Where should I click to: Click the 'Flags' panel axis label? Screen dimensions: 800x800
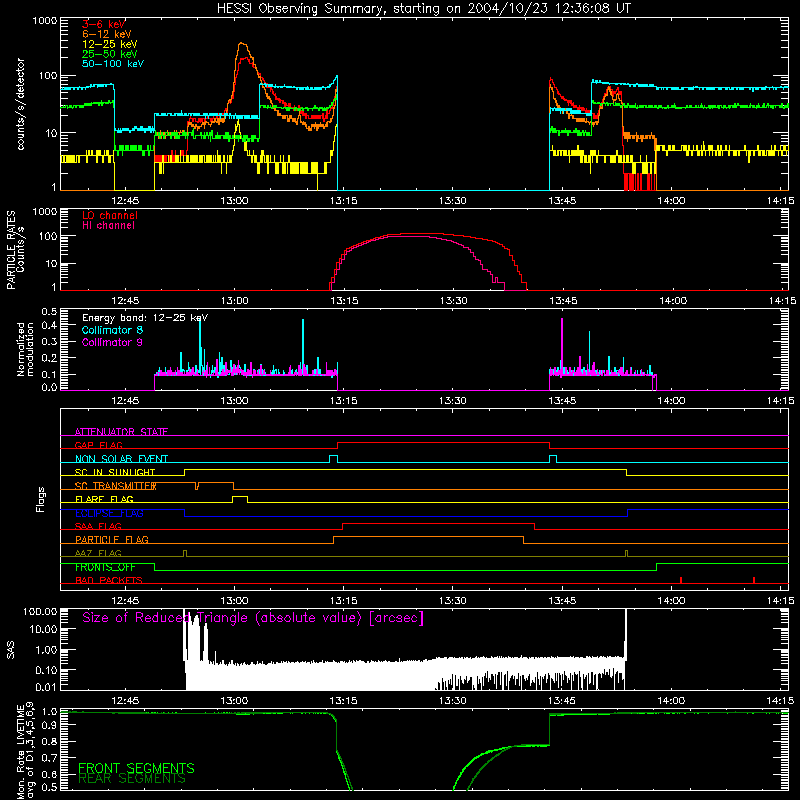coord(41,499)
